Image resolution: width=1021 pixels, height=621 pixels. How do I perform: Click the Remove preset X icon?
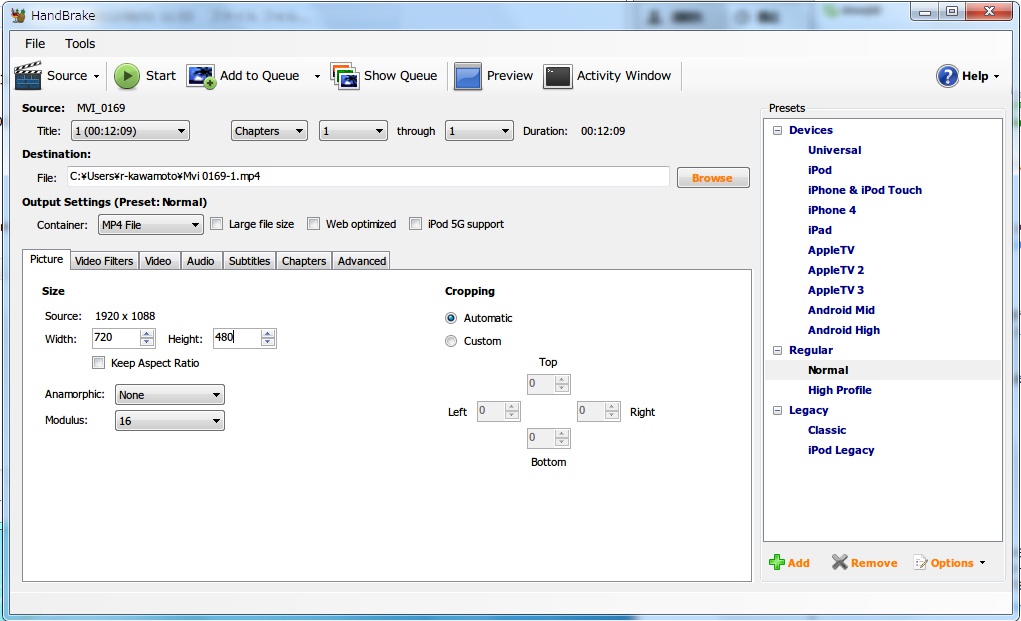[x=839, y=562]
